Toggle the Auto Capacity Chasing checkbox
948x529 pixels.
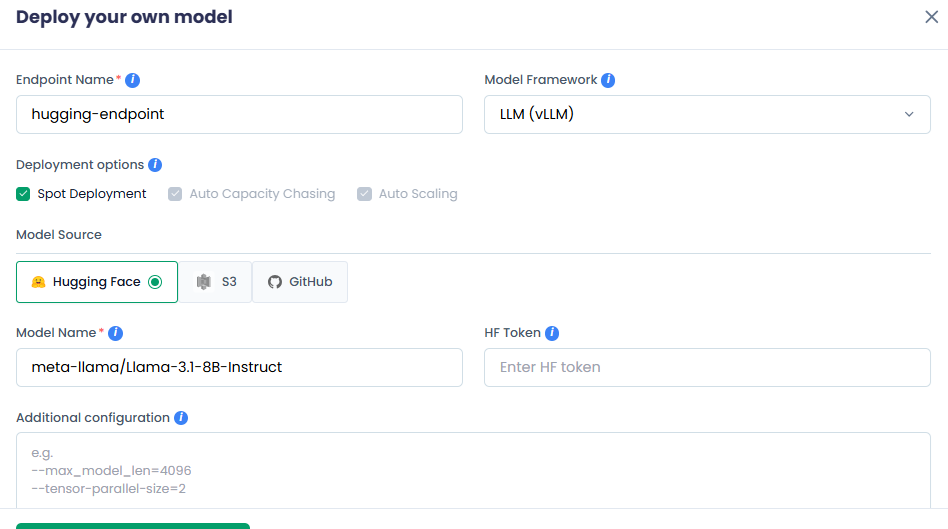[175, 194]
